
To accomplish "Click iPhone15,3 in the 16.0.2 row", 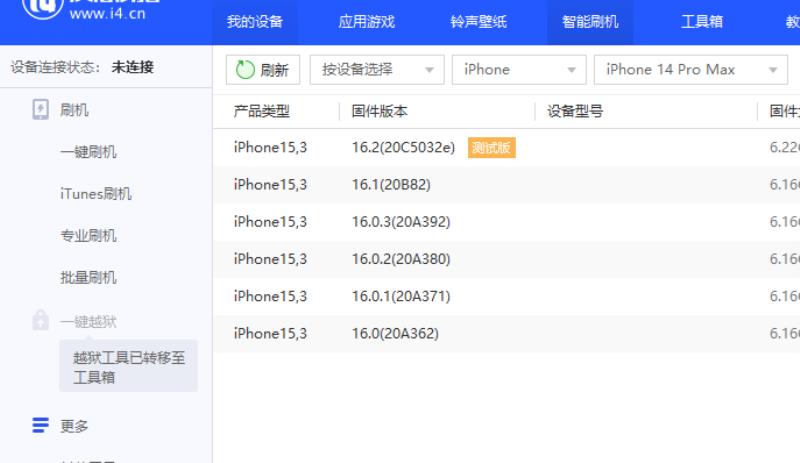I will click(270, 259).
